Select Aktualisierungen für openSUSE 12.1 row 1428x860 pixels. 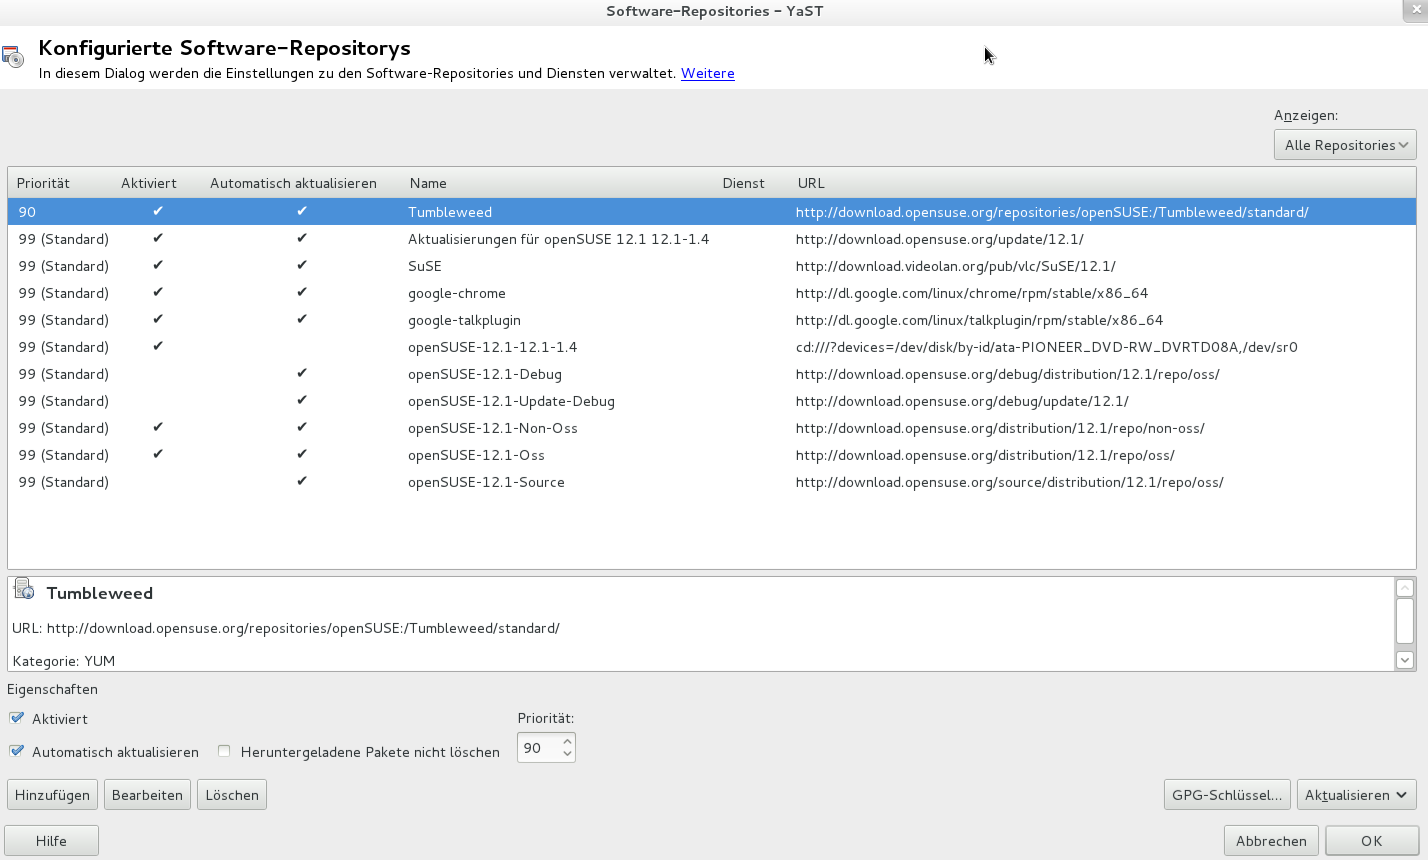coord(712,239)
